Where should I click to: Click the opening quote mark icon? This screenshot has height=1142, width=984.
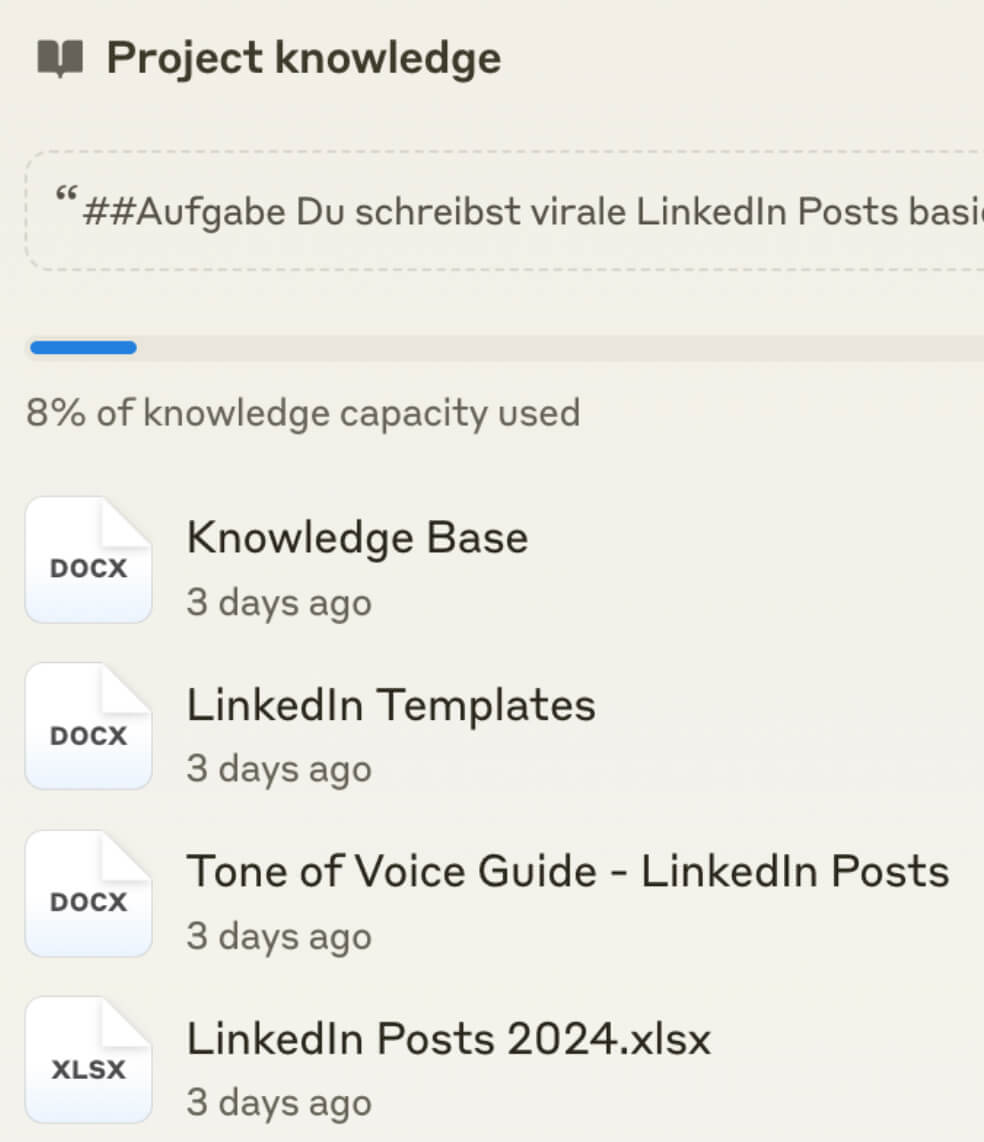point(67,197)
